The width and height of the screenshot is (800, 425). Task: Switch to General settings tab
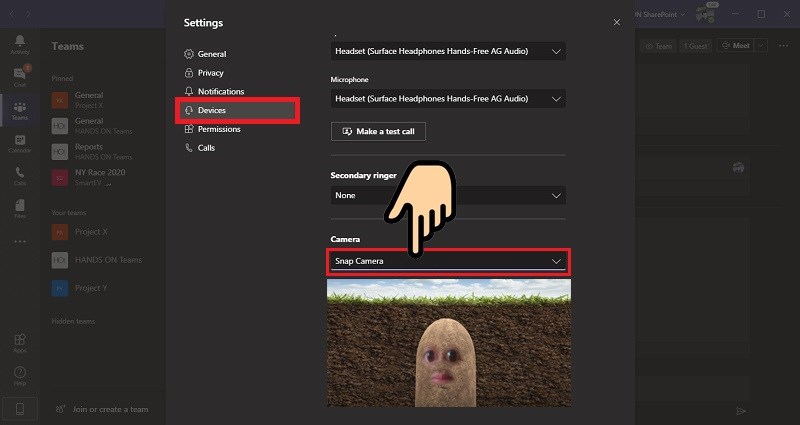[x=211, y=54]
